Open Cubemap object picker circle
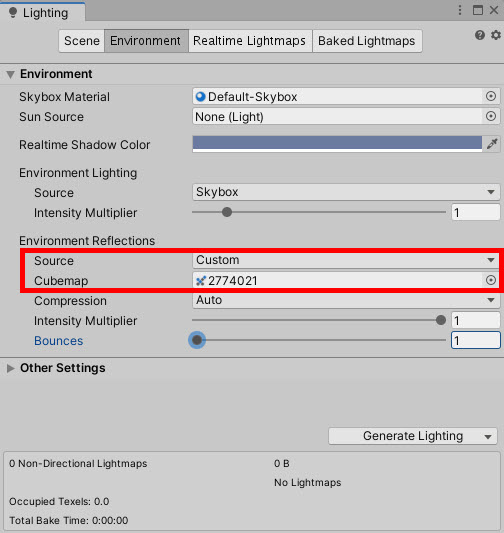 coord(491,280)
